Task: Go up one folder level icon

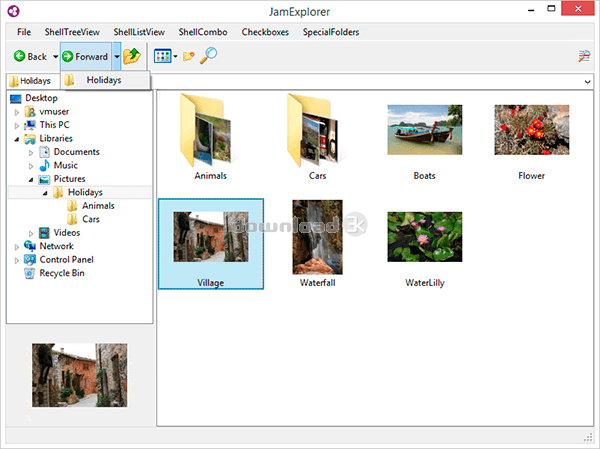Action: [132, 56]
